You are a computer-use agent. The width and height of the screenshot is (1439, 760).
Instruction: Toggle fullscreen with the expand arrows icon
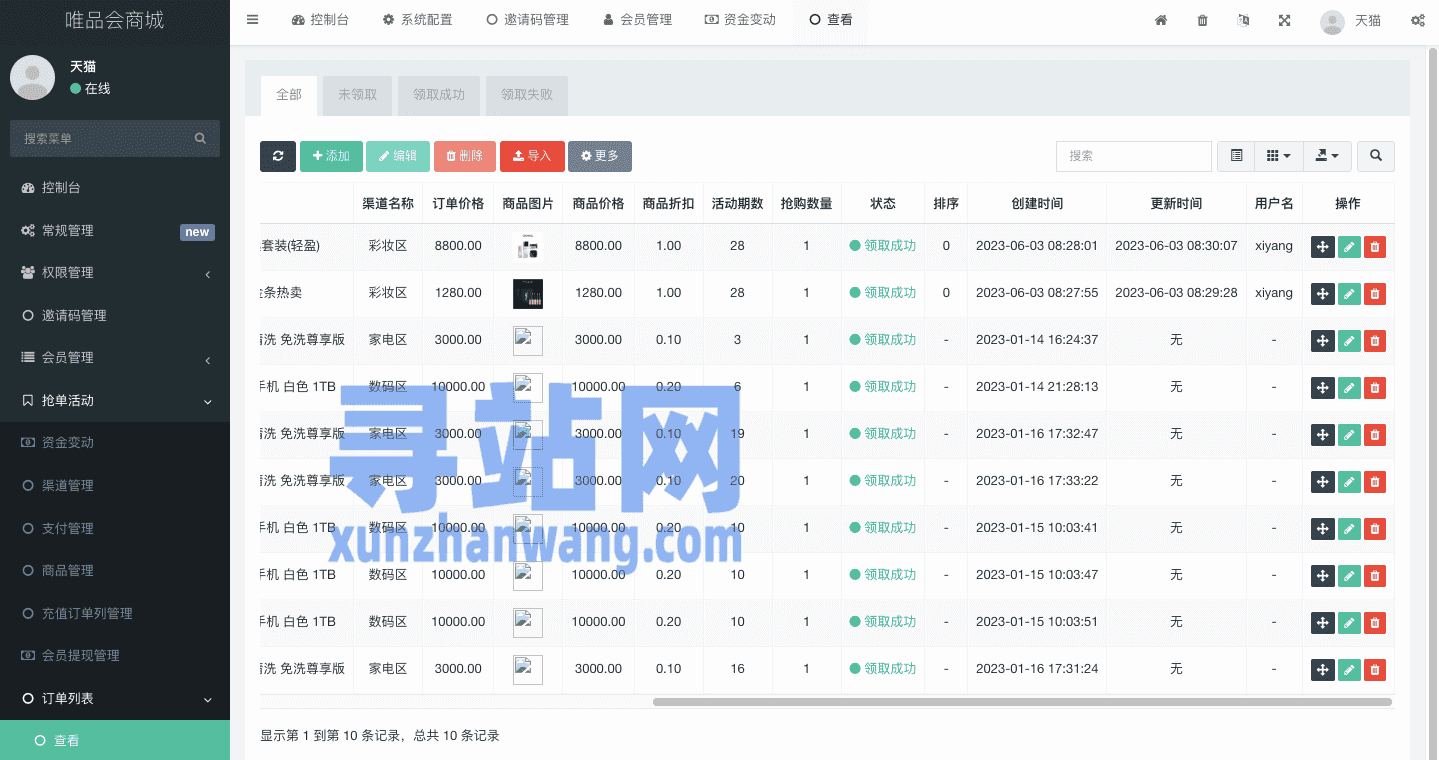click(1284, 20)
